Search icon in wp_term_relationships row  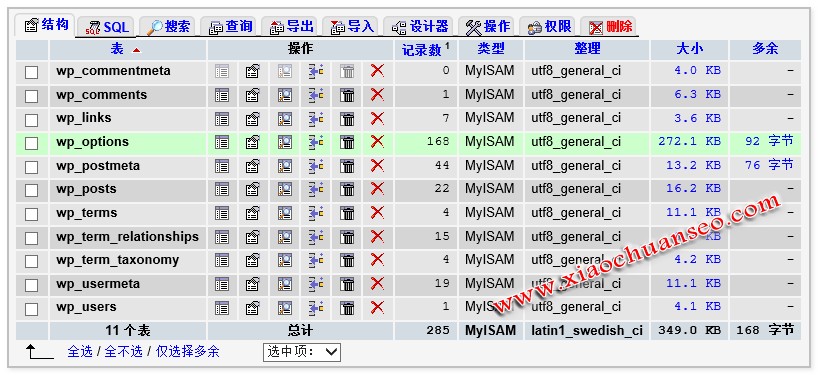point(284,237)
